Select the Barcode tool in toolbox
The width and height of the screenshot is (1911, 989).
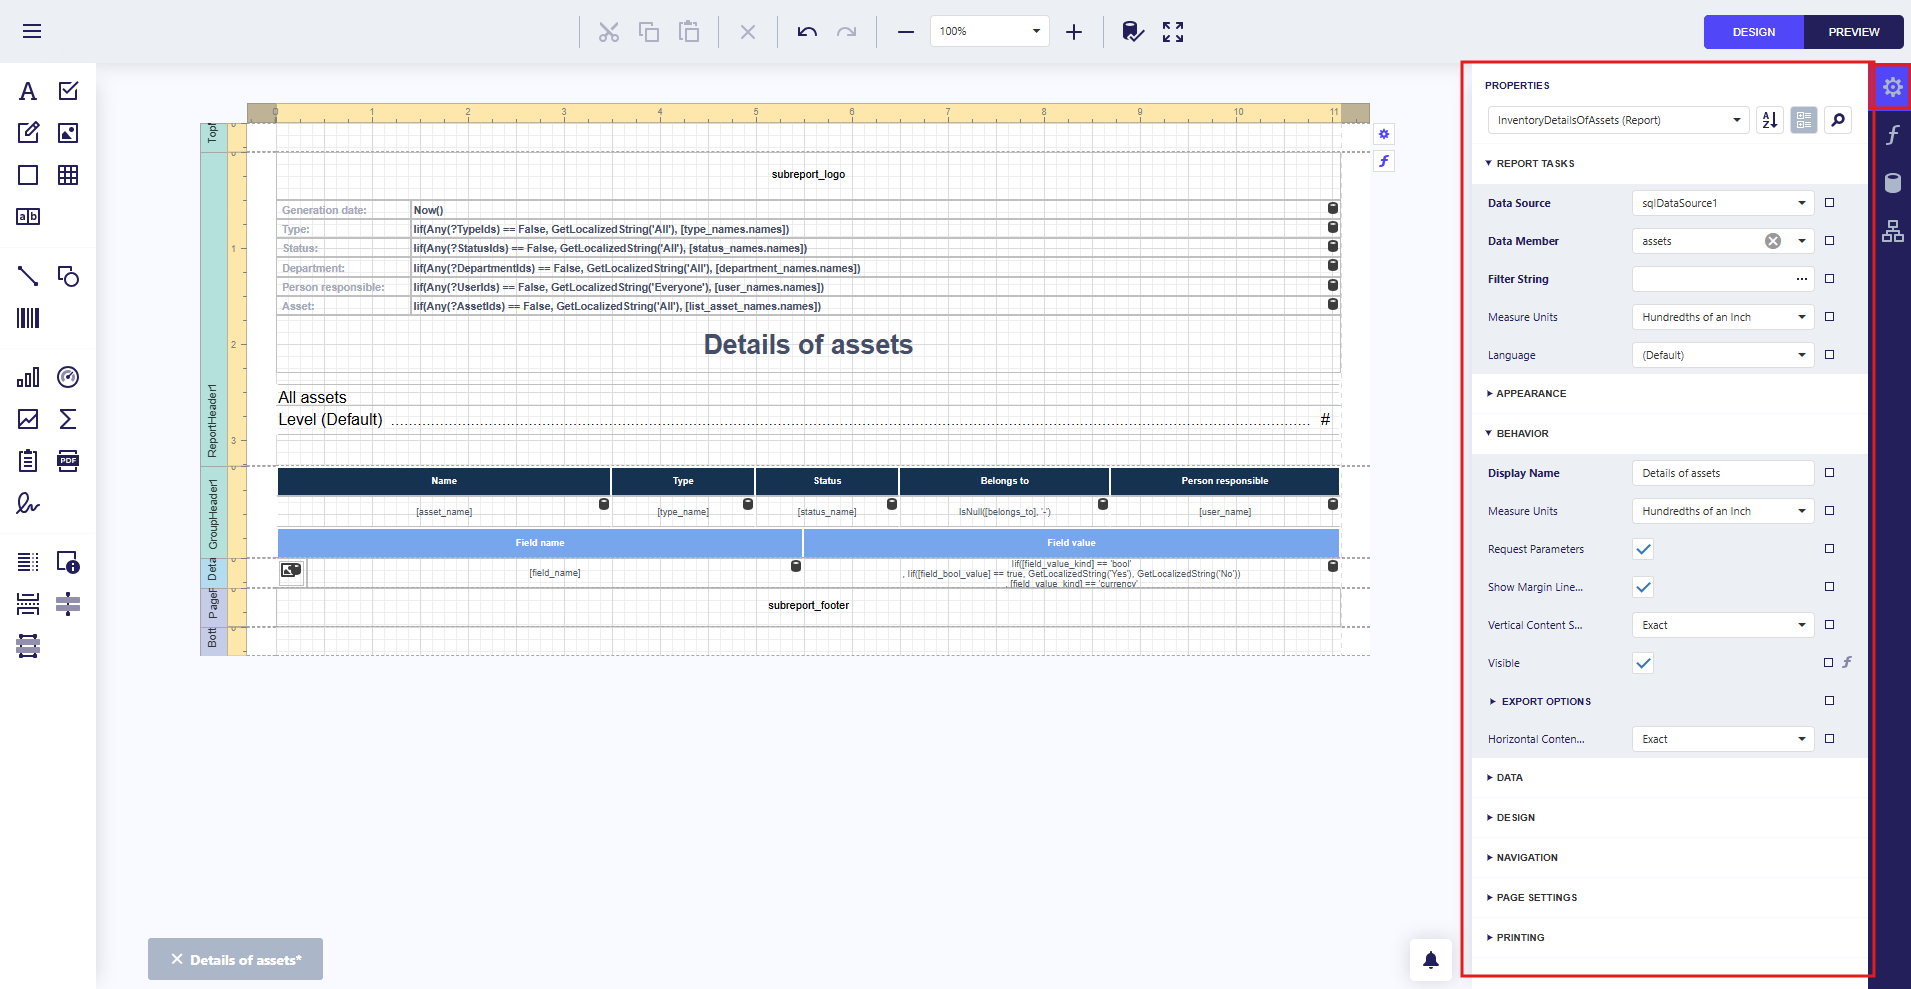coord(28,318)
